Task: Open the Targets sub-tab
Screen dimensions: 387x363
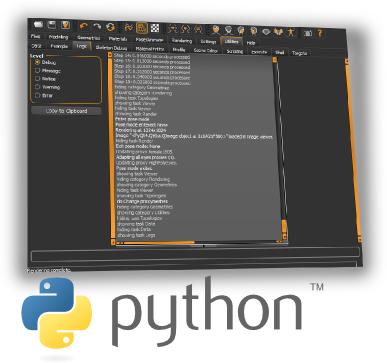Action: [x=299, y=53]
